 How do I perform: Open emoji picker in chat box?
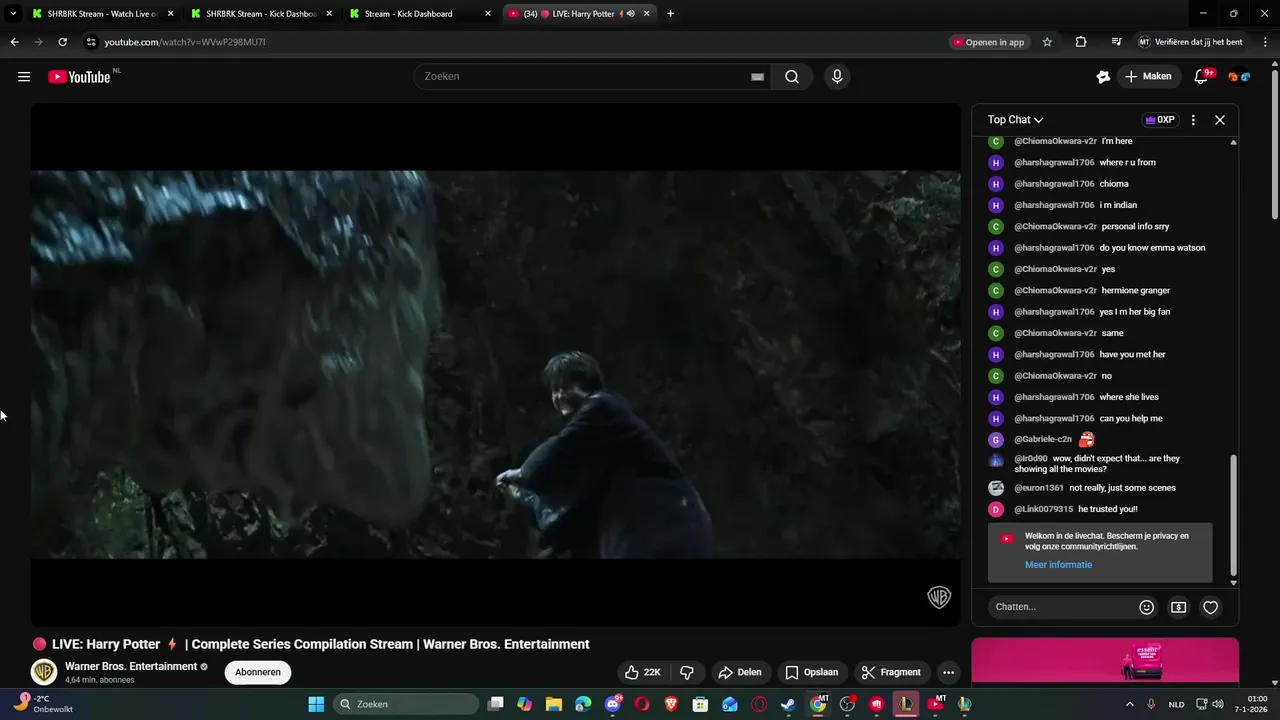pos(1147,607)
